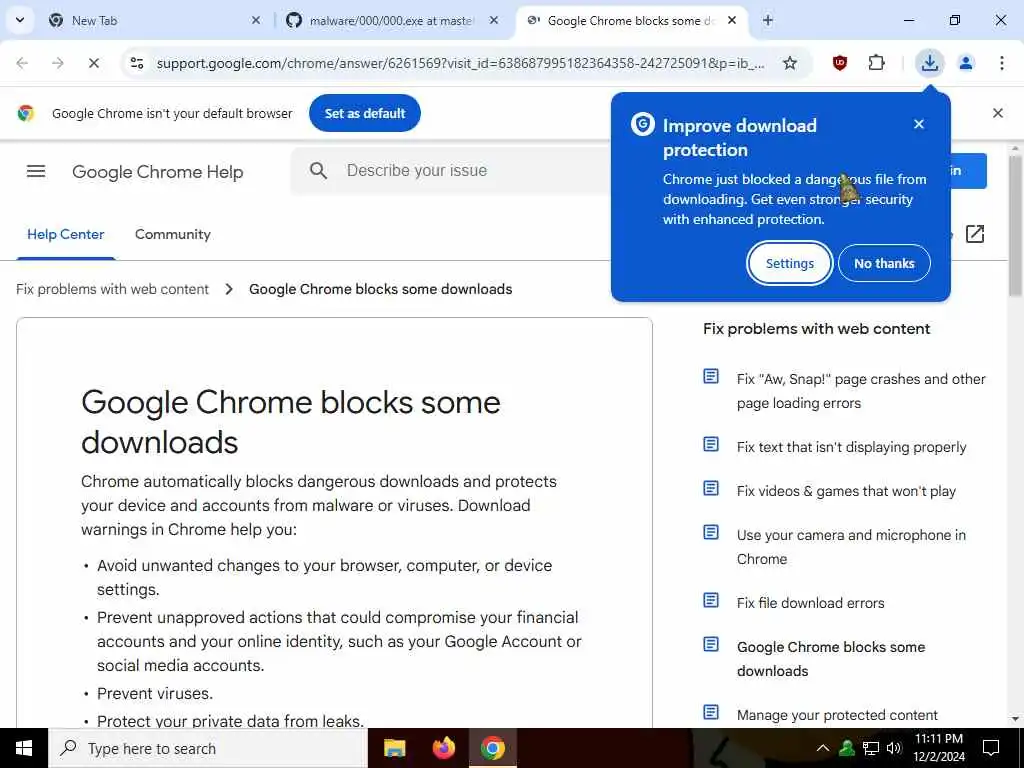Click the breadcrumb chevron arrow

pos(229,289)
